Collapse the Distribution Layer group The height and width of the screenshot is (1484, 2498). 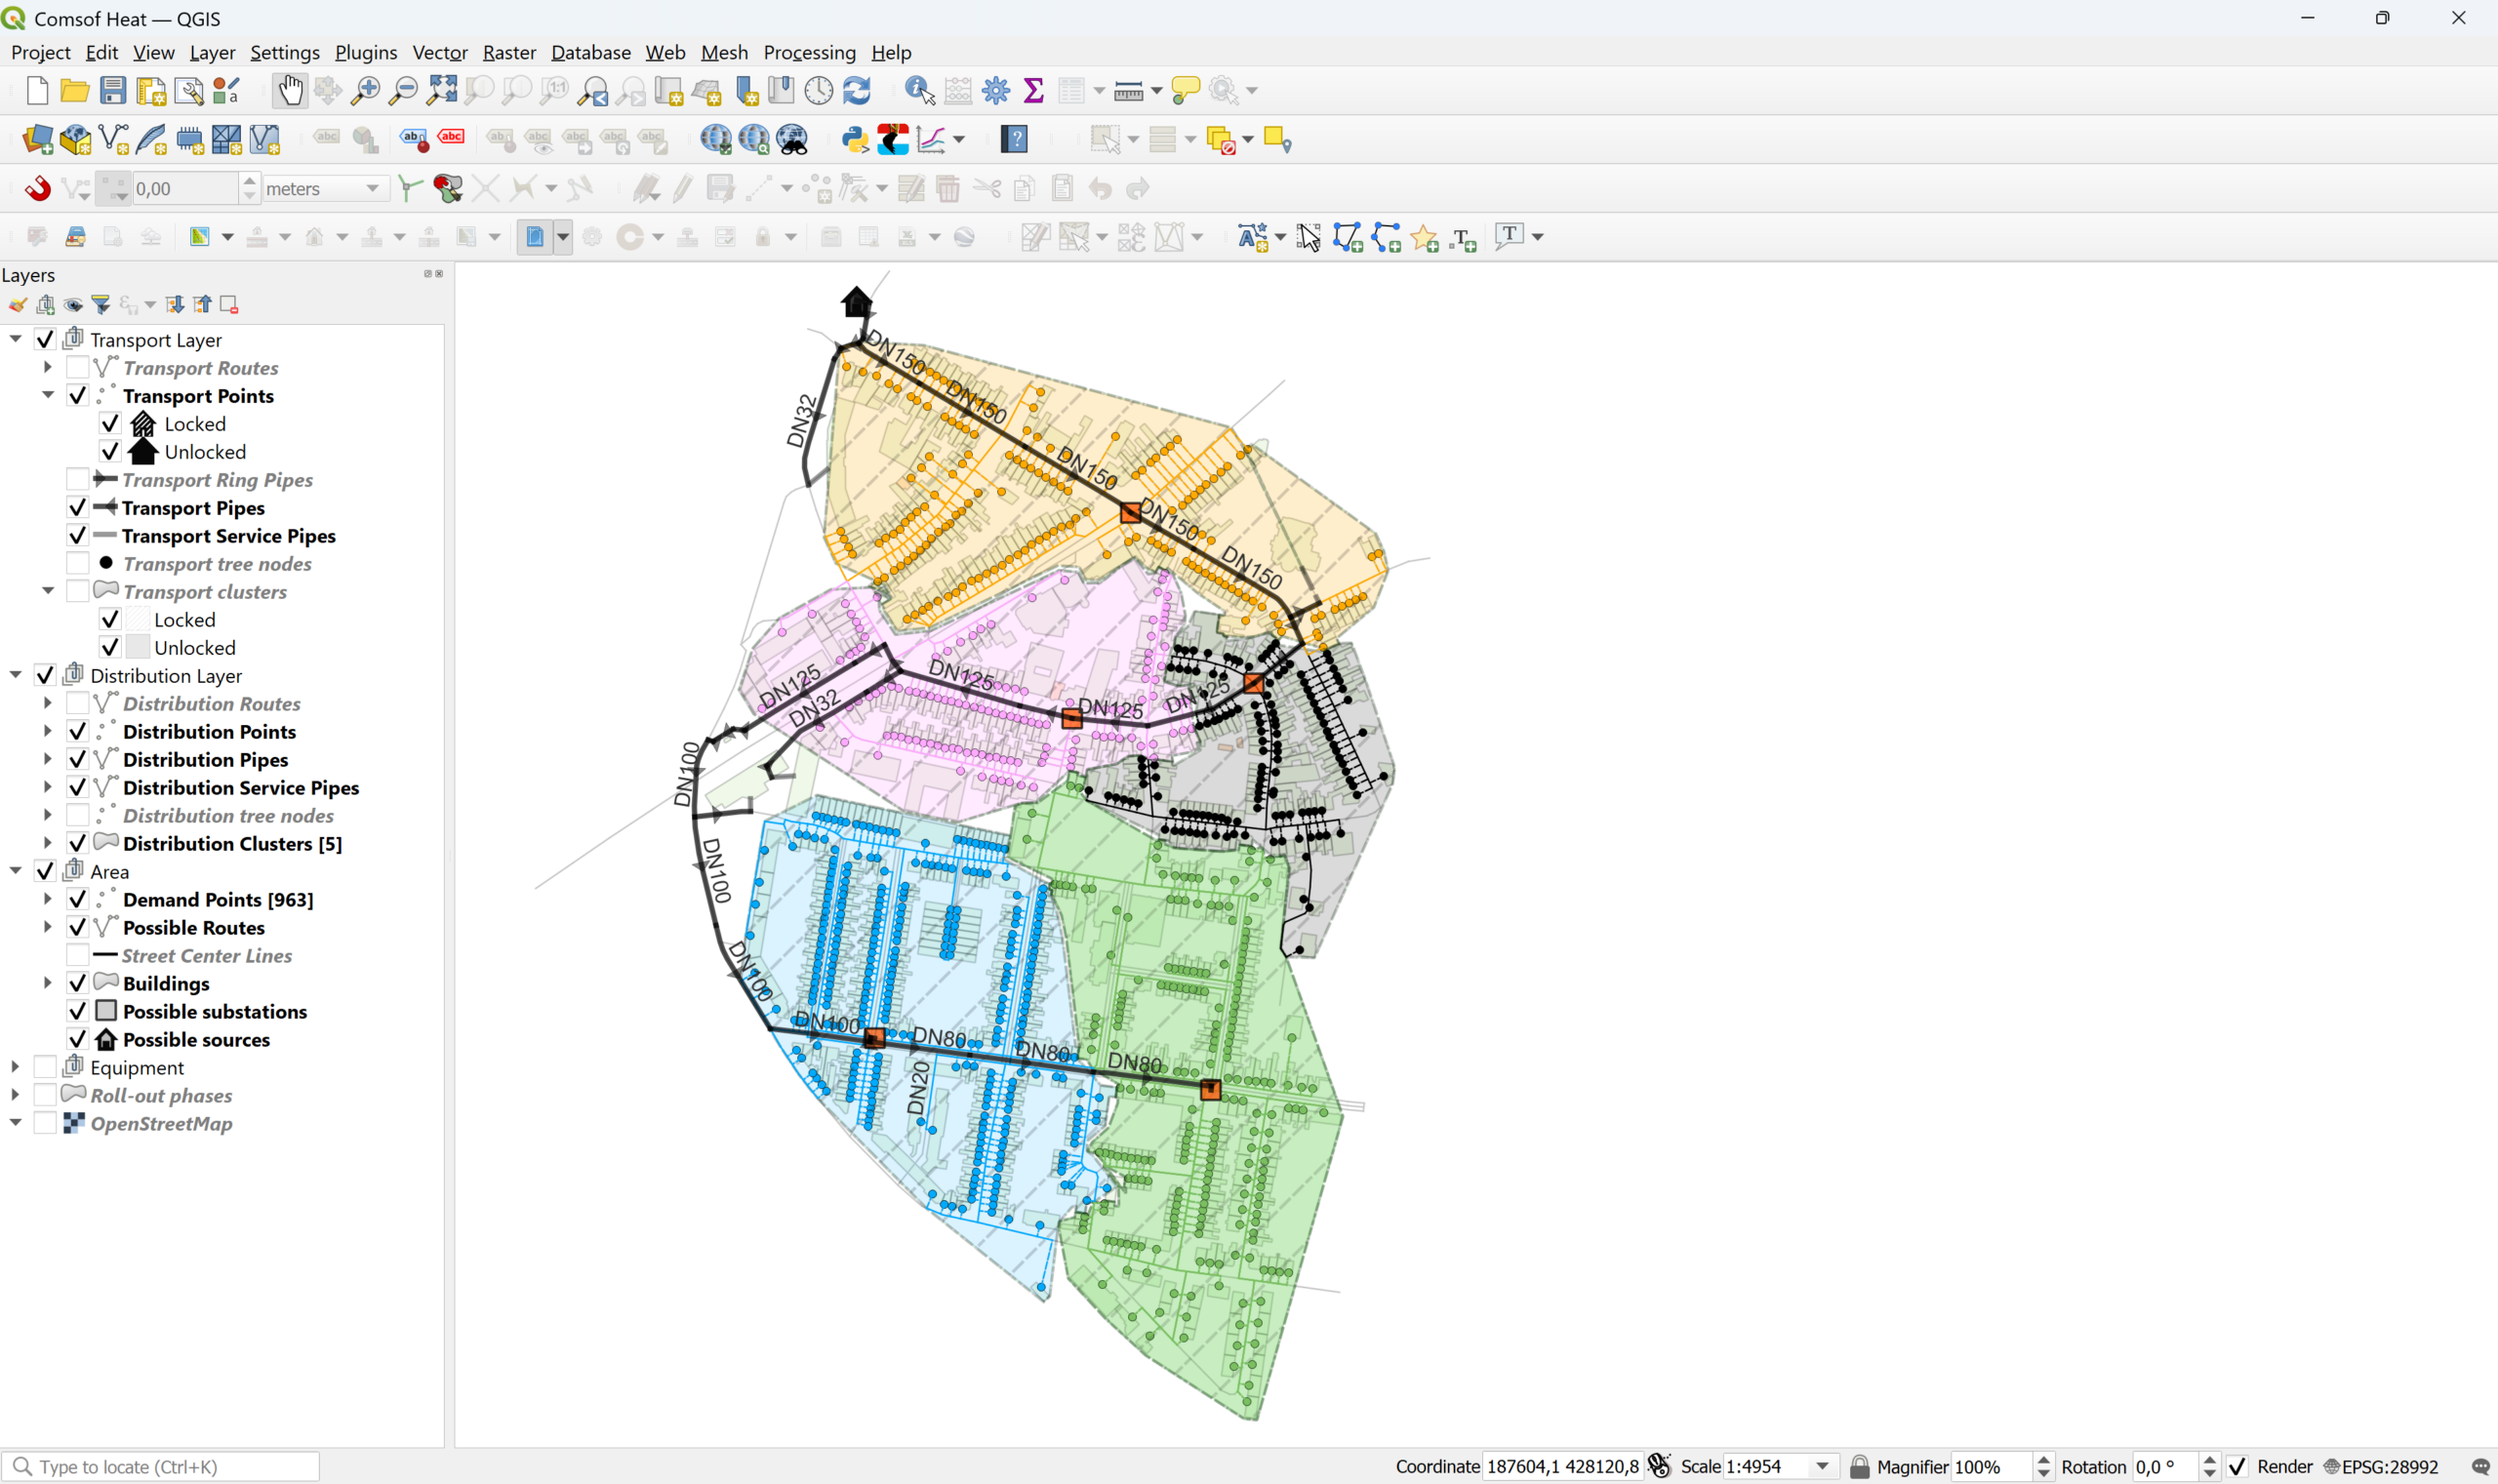pos(16,675)
